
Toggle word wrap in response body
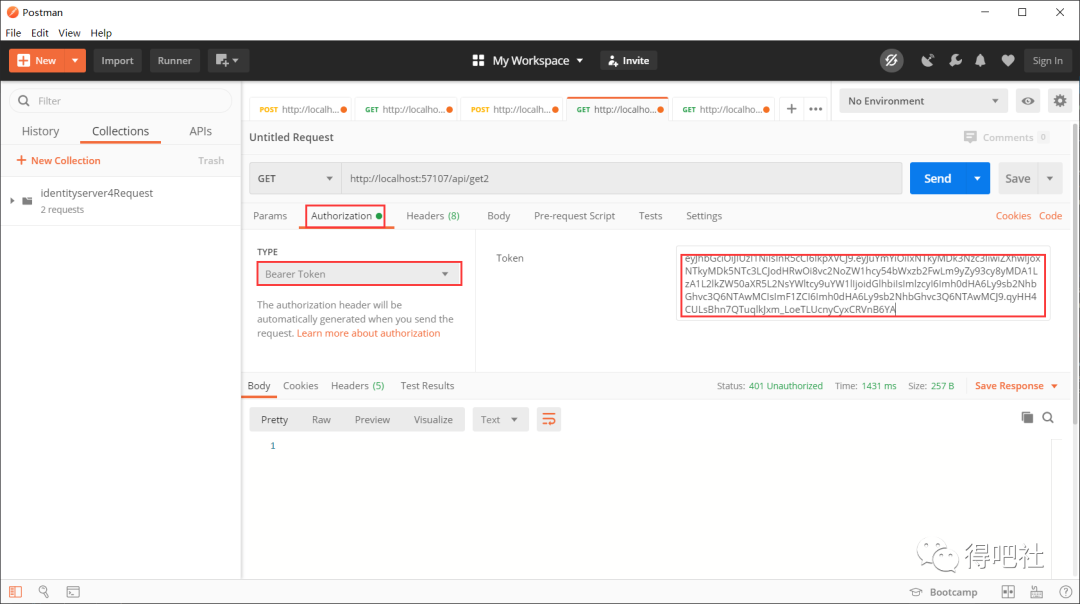549,419
